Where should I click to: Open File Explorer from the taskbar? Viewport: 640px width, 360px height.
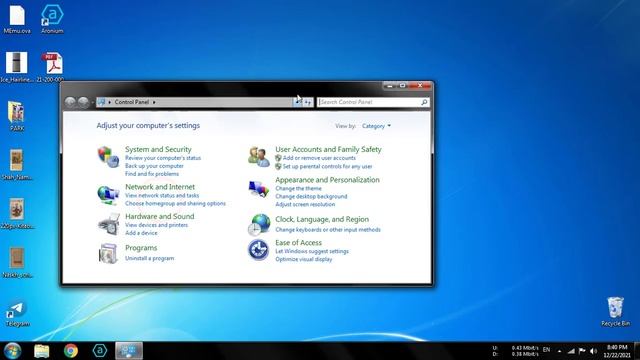[x=41, y=351]
